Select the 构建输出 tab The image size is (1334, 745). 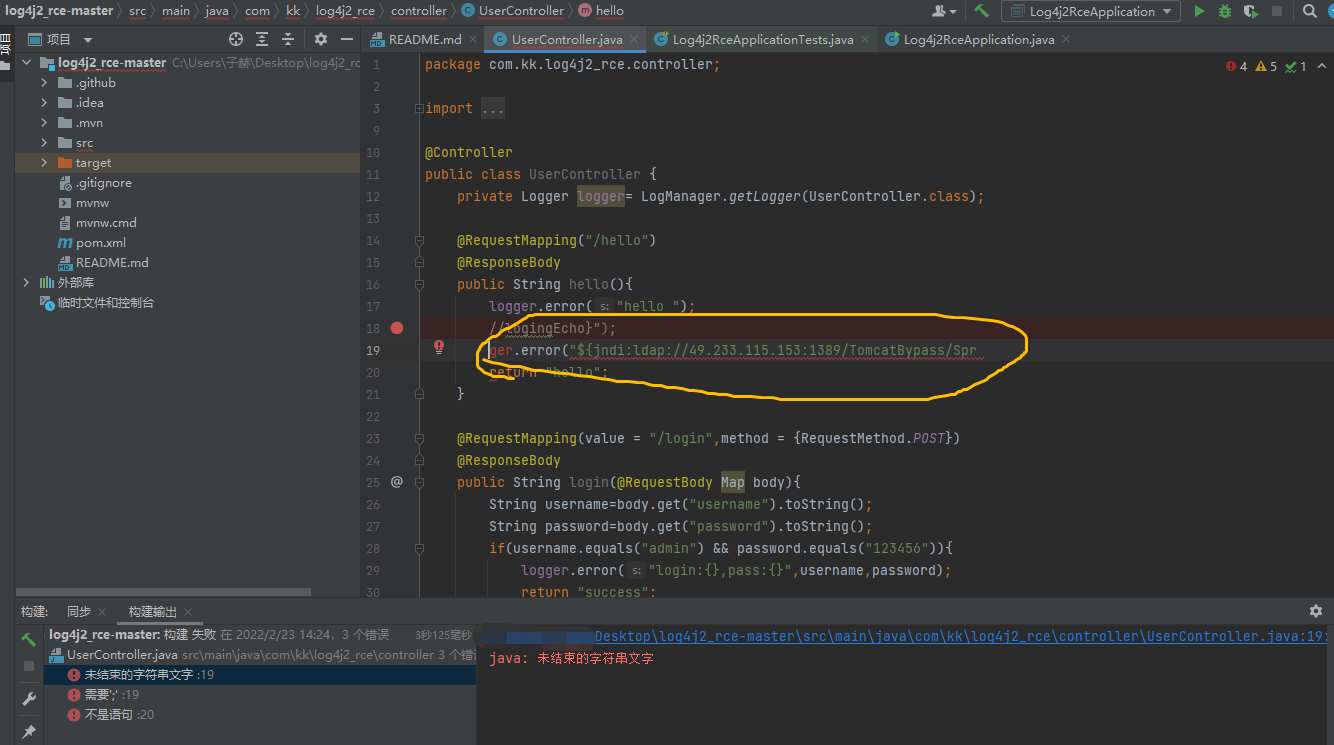point(152,611)
